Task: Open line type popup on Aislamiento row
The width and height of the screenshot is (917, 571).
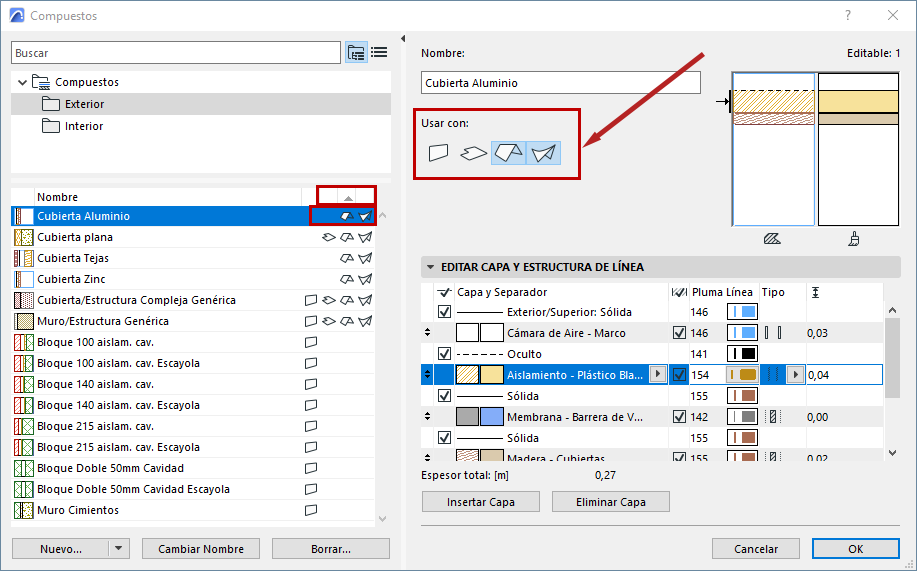Action: [x=795, y=374]
